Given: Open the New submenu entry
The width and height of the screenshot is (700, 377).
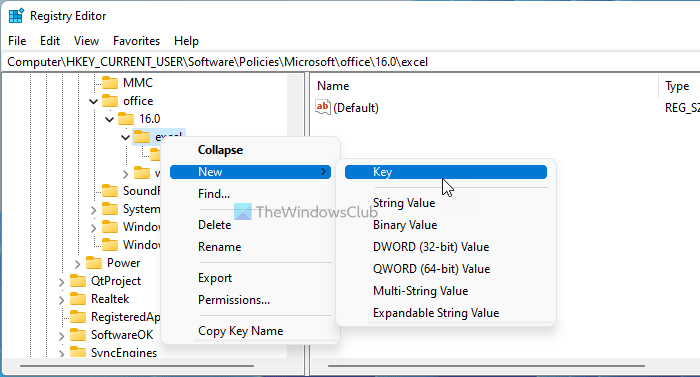Looking at the screenshot, I should click(x=250, y=172).
